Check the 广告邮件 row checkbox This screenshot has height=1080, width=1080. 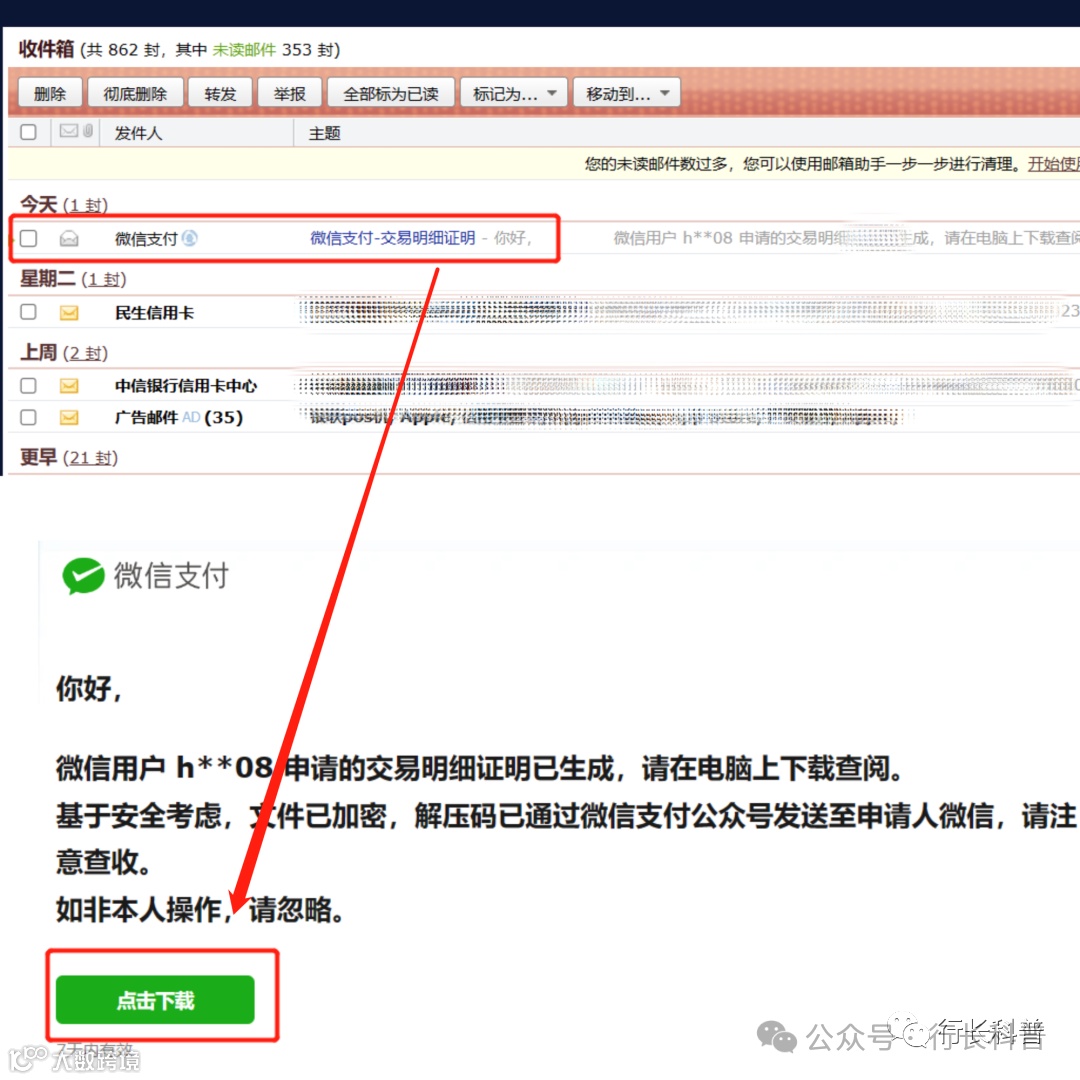[x=28, y=417]
